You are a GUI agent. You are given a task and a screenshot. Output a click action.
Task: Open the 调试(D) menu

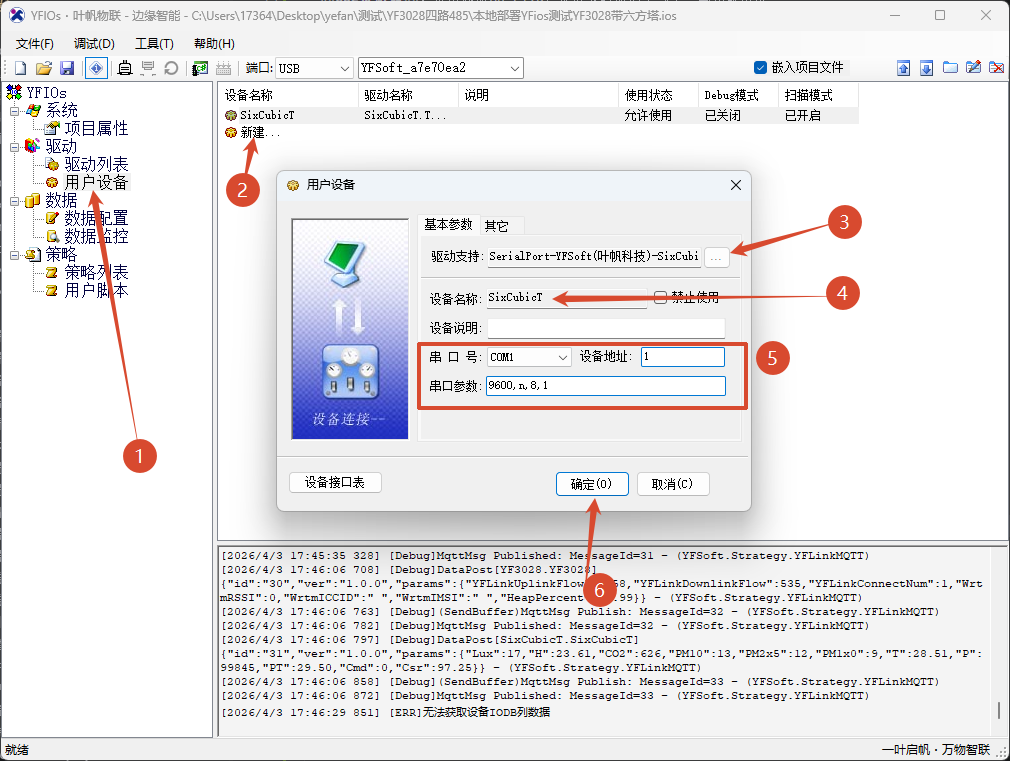[94, 43]
